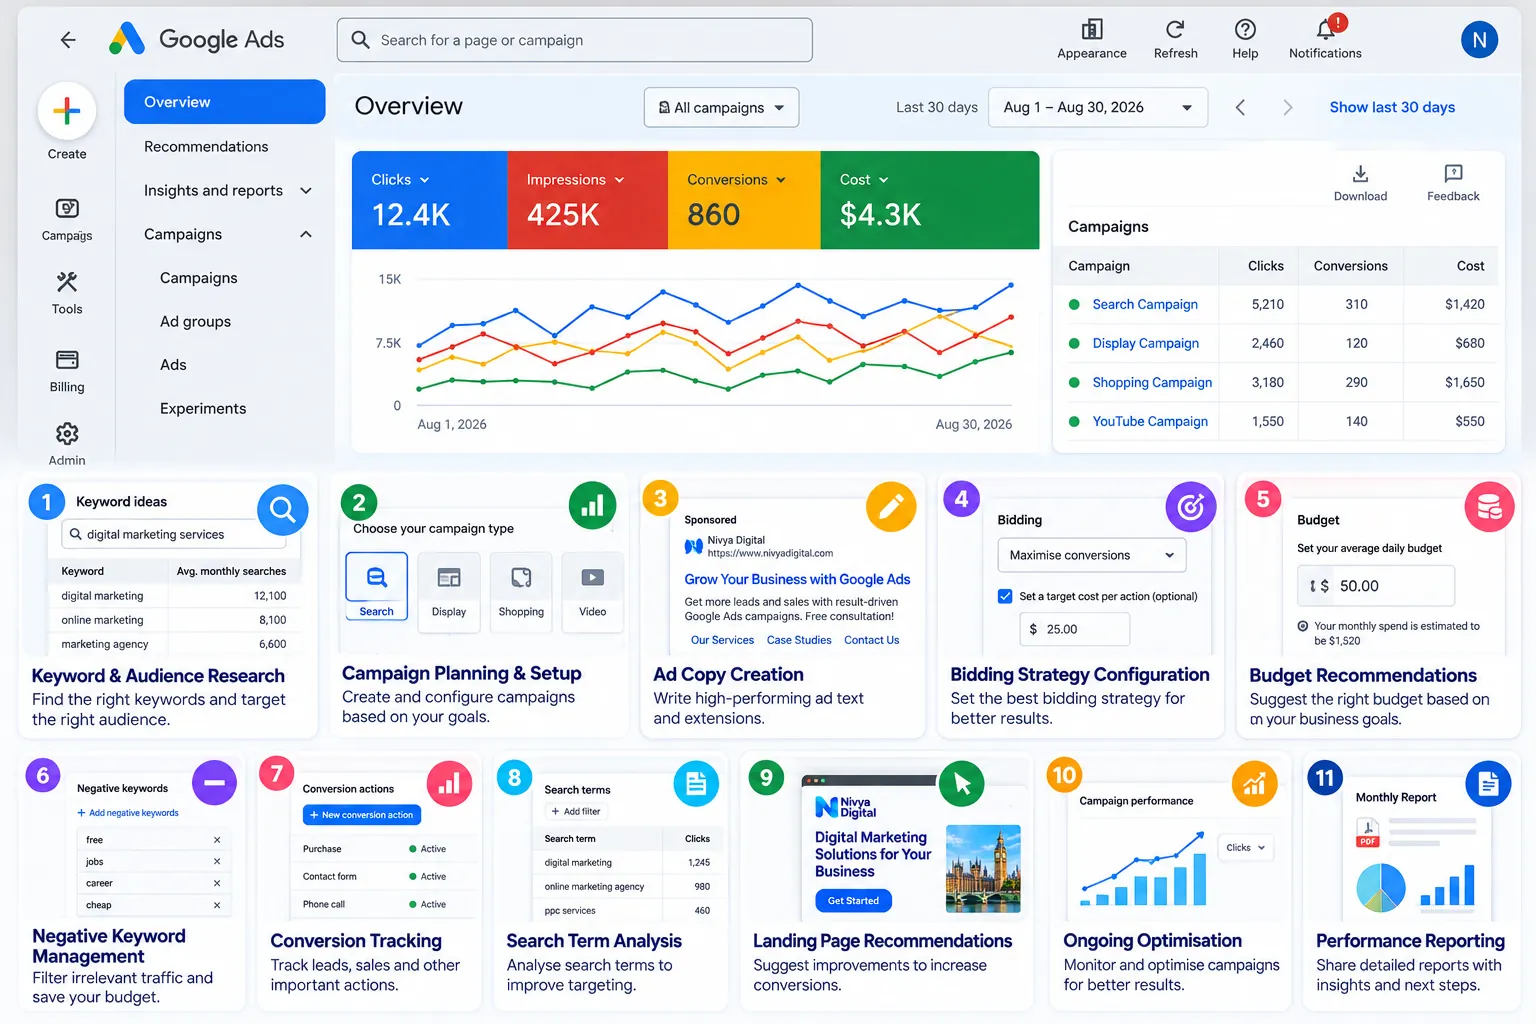Image resolution: width=1536 pixels, height=1024 pixels.
Task: Select Recommendations in the navigation menu
Action: pos(206,147)
